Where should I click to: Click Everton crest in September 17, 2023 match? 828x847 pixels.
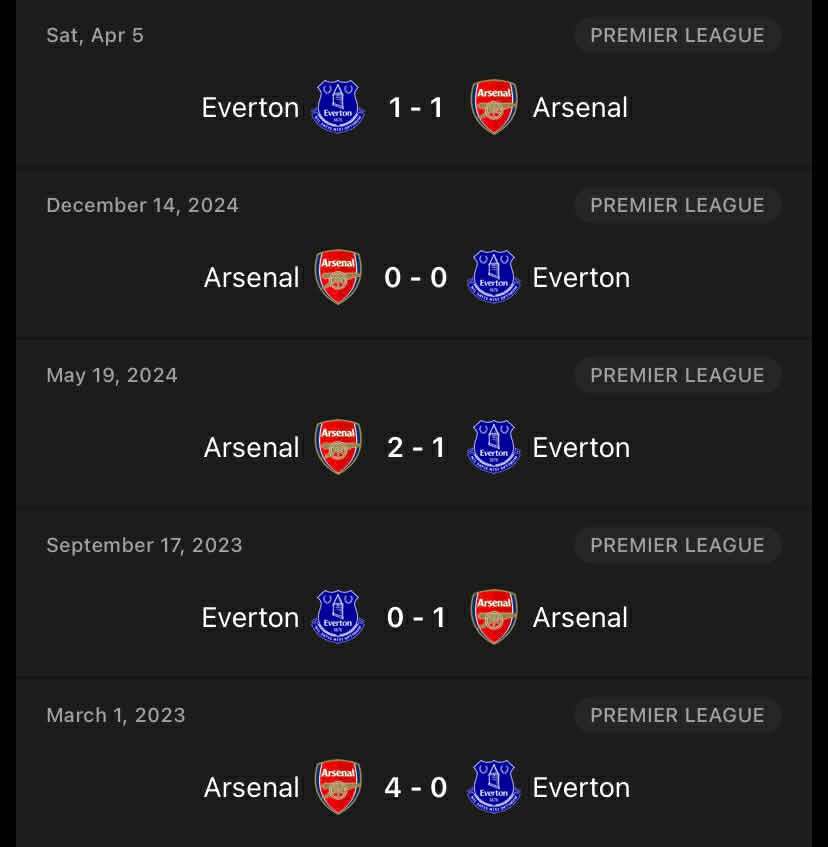[338, 617]
